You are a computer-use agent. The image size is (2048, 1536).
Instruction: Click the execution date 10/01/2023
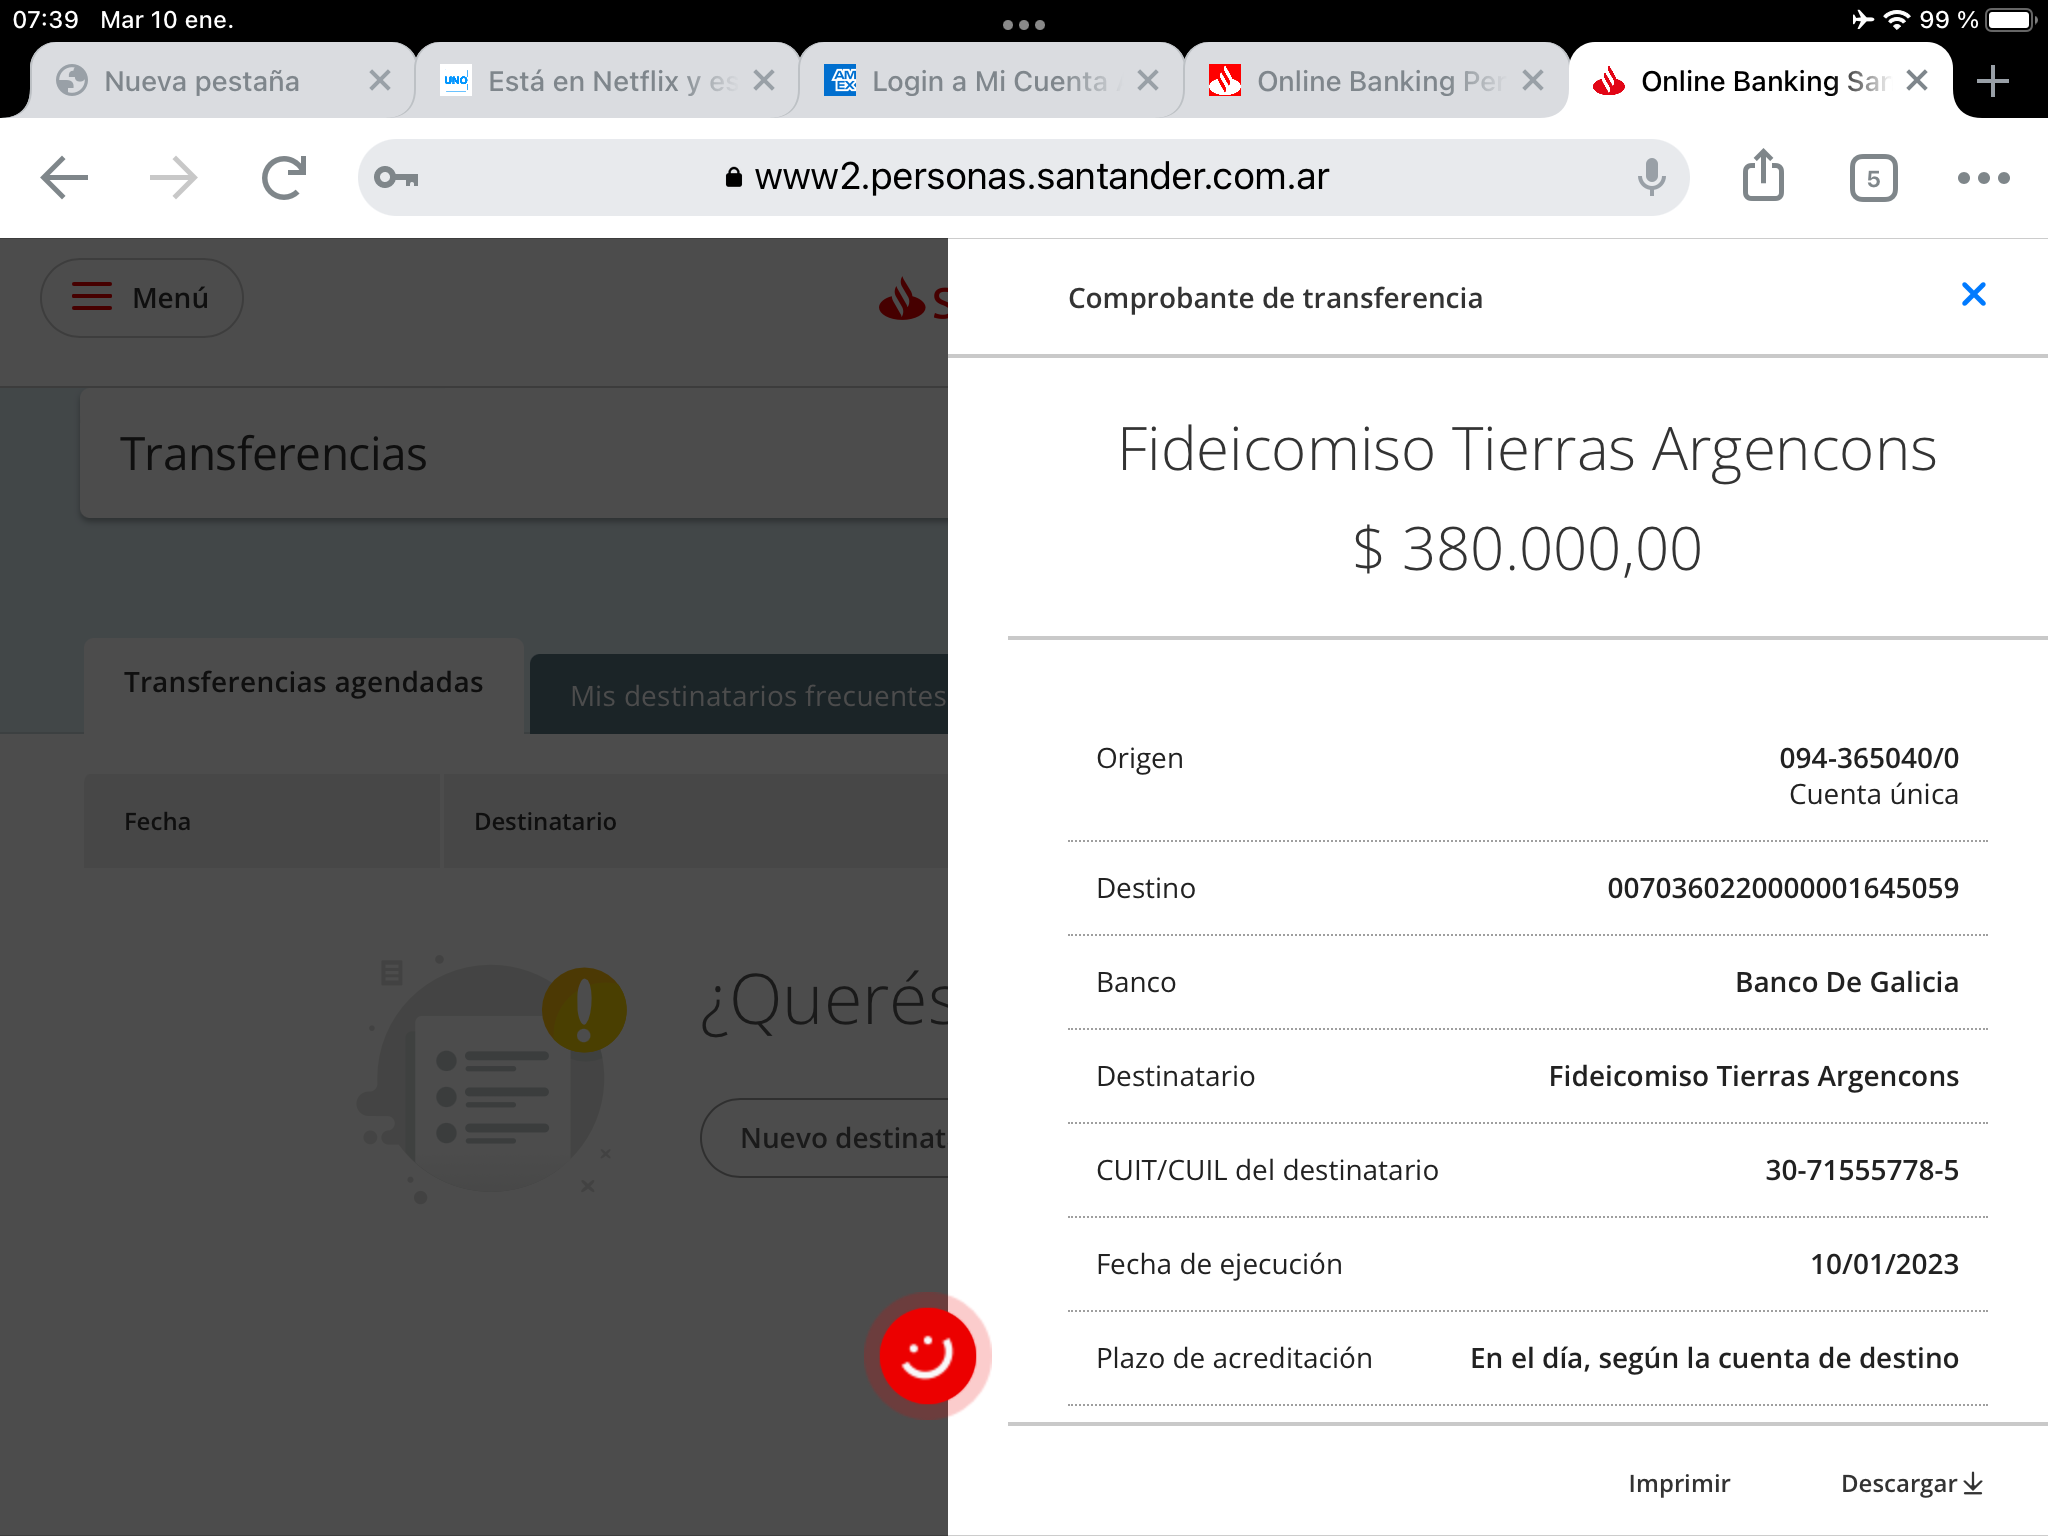[1884, 1264]
